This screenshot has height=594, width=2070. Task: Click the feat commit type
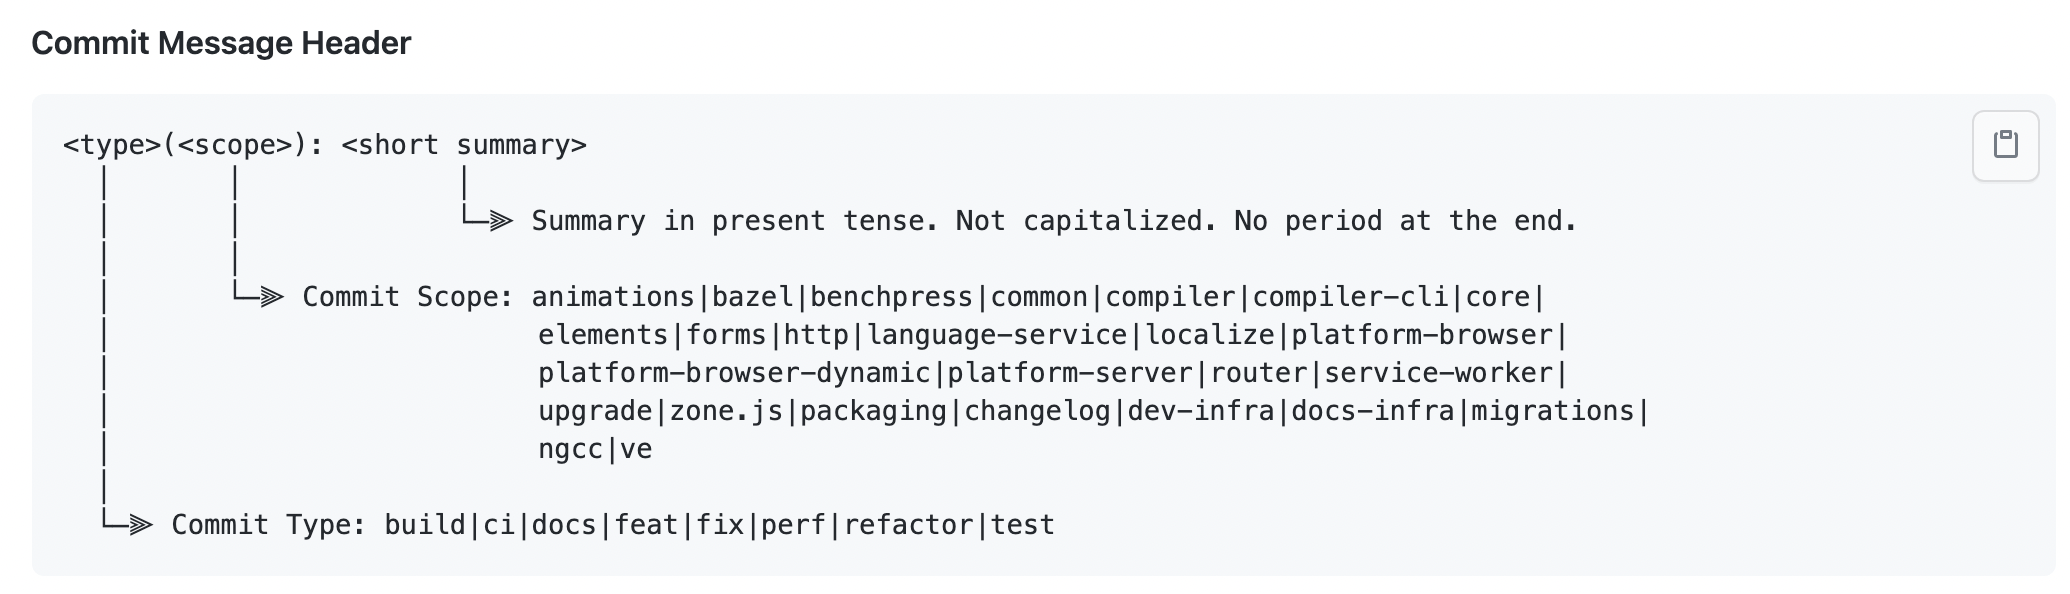(646, 525)
